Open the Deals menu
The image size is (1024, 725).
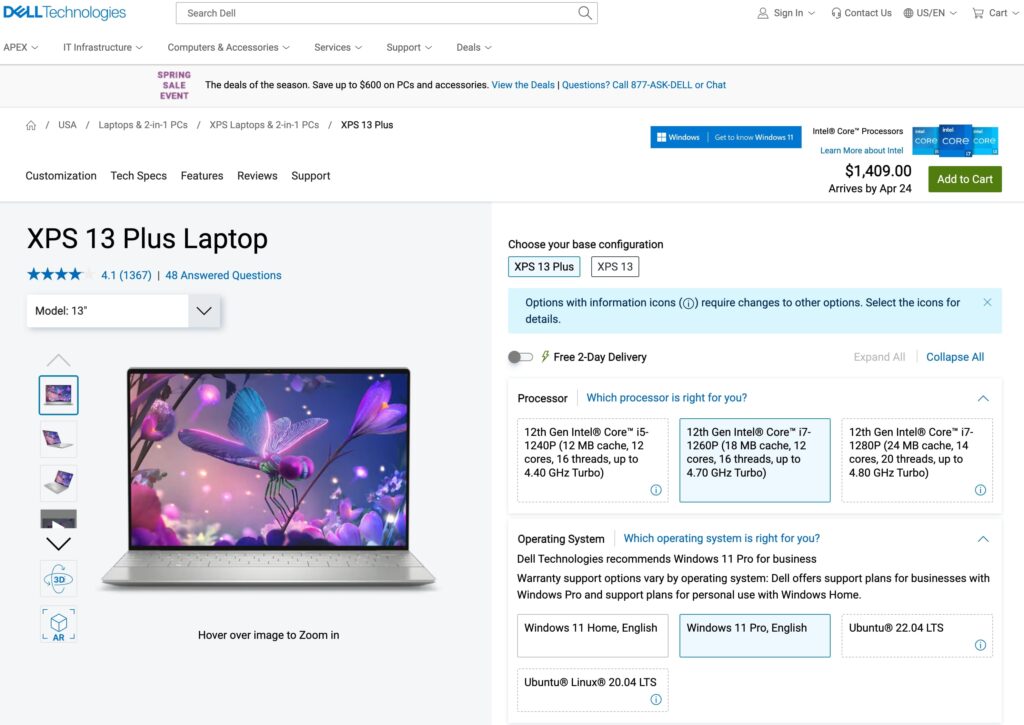(x=473, y=47)
